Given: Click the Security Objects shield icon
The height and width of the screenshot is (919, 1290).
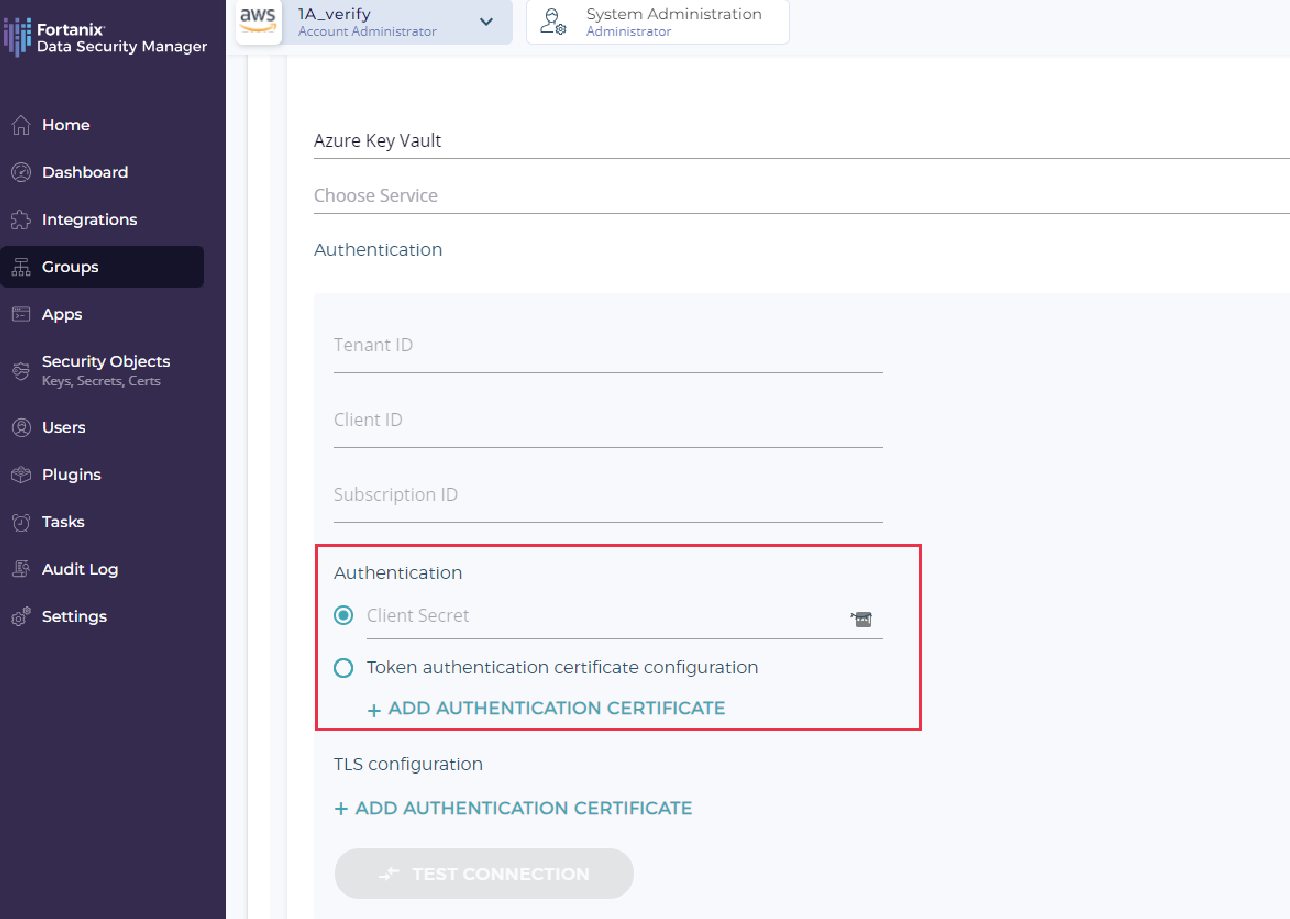Looking at the screenshot, I should click(x=20, y=370).
